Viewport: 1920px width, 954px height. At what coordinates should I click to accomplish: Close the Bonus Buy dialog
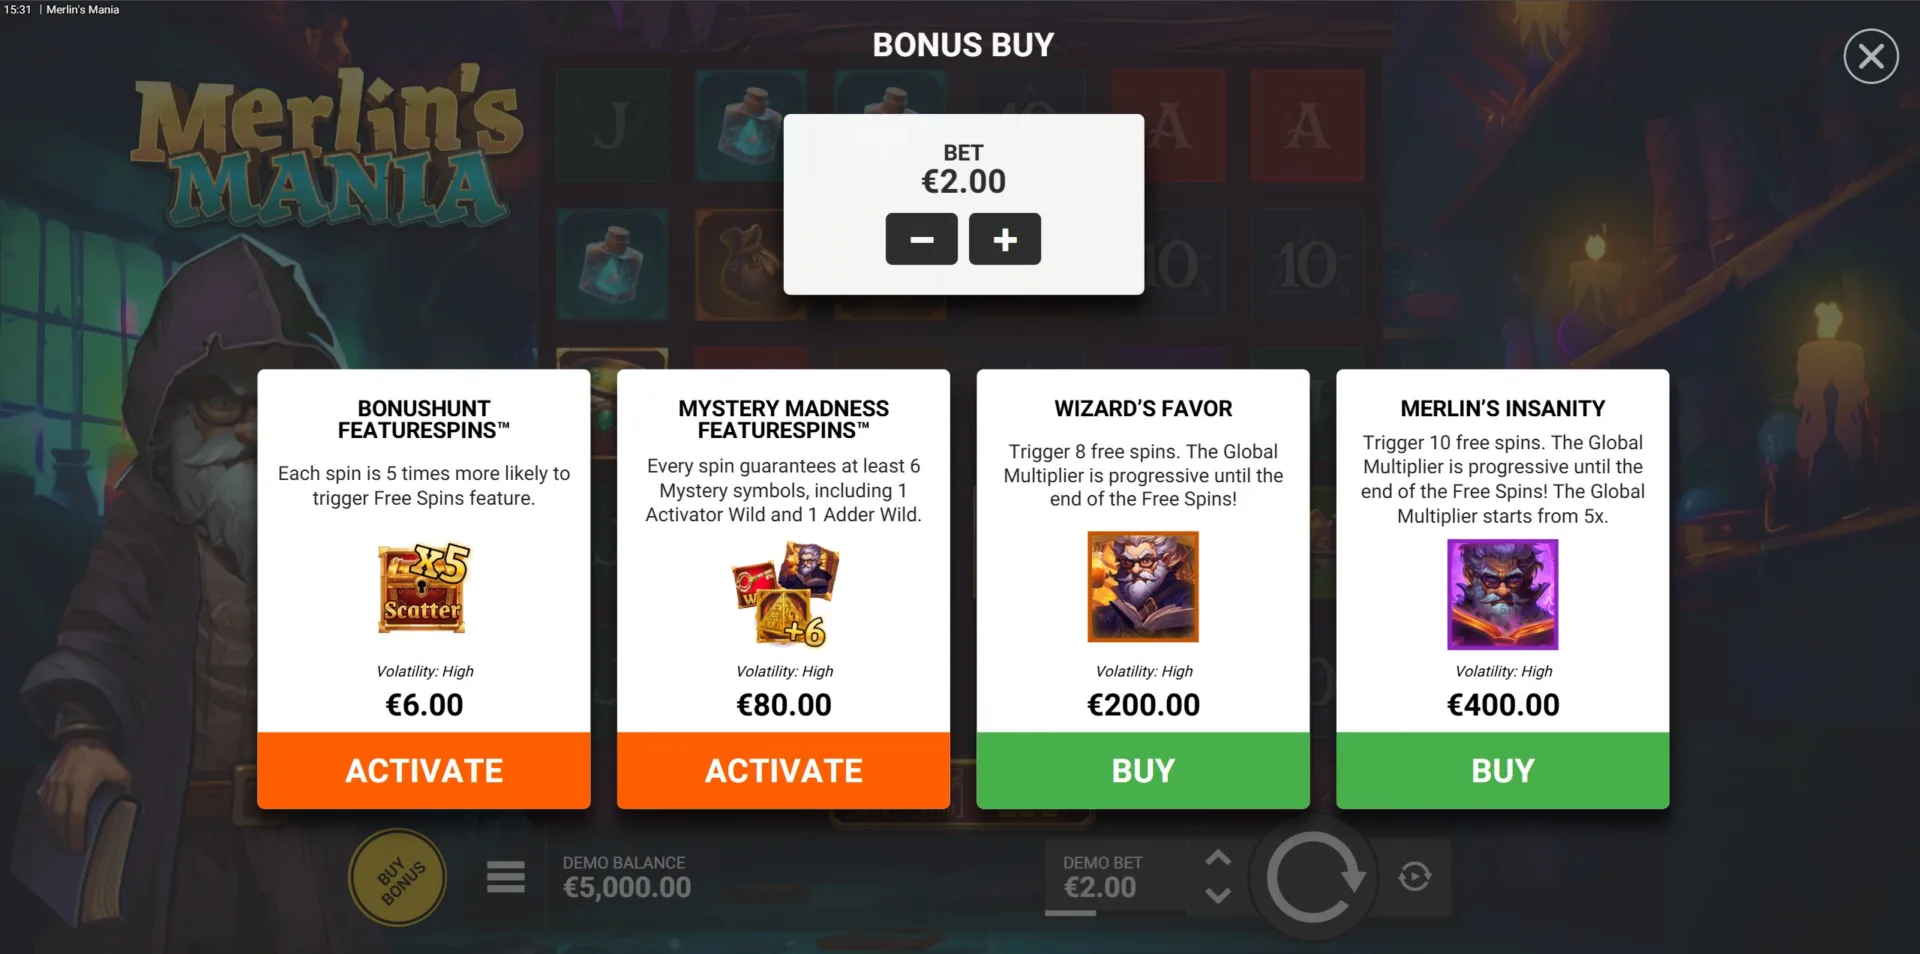(x=1871, y=56)
